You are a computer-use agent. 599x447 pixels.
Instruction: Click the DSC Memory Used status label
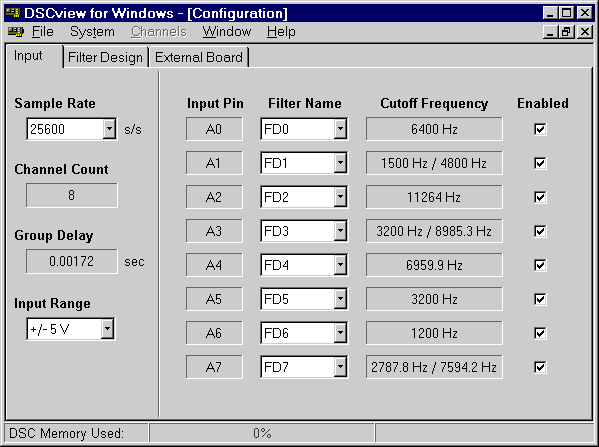click(66, 434)
